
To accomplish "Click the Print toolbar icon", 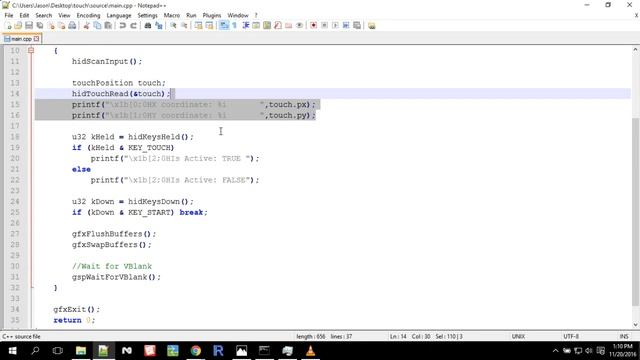I will [72, 25].
